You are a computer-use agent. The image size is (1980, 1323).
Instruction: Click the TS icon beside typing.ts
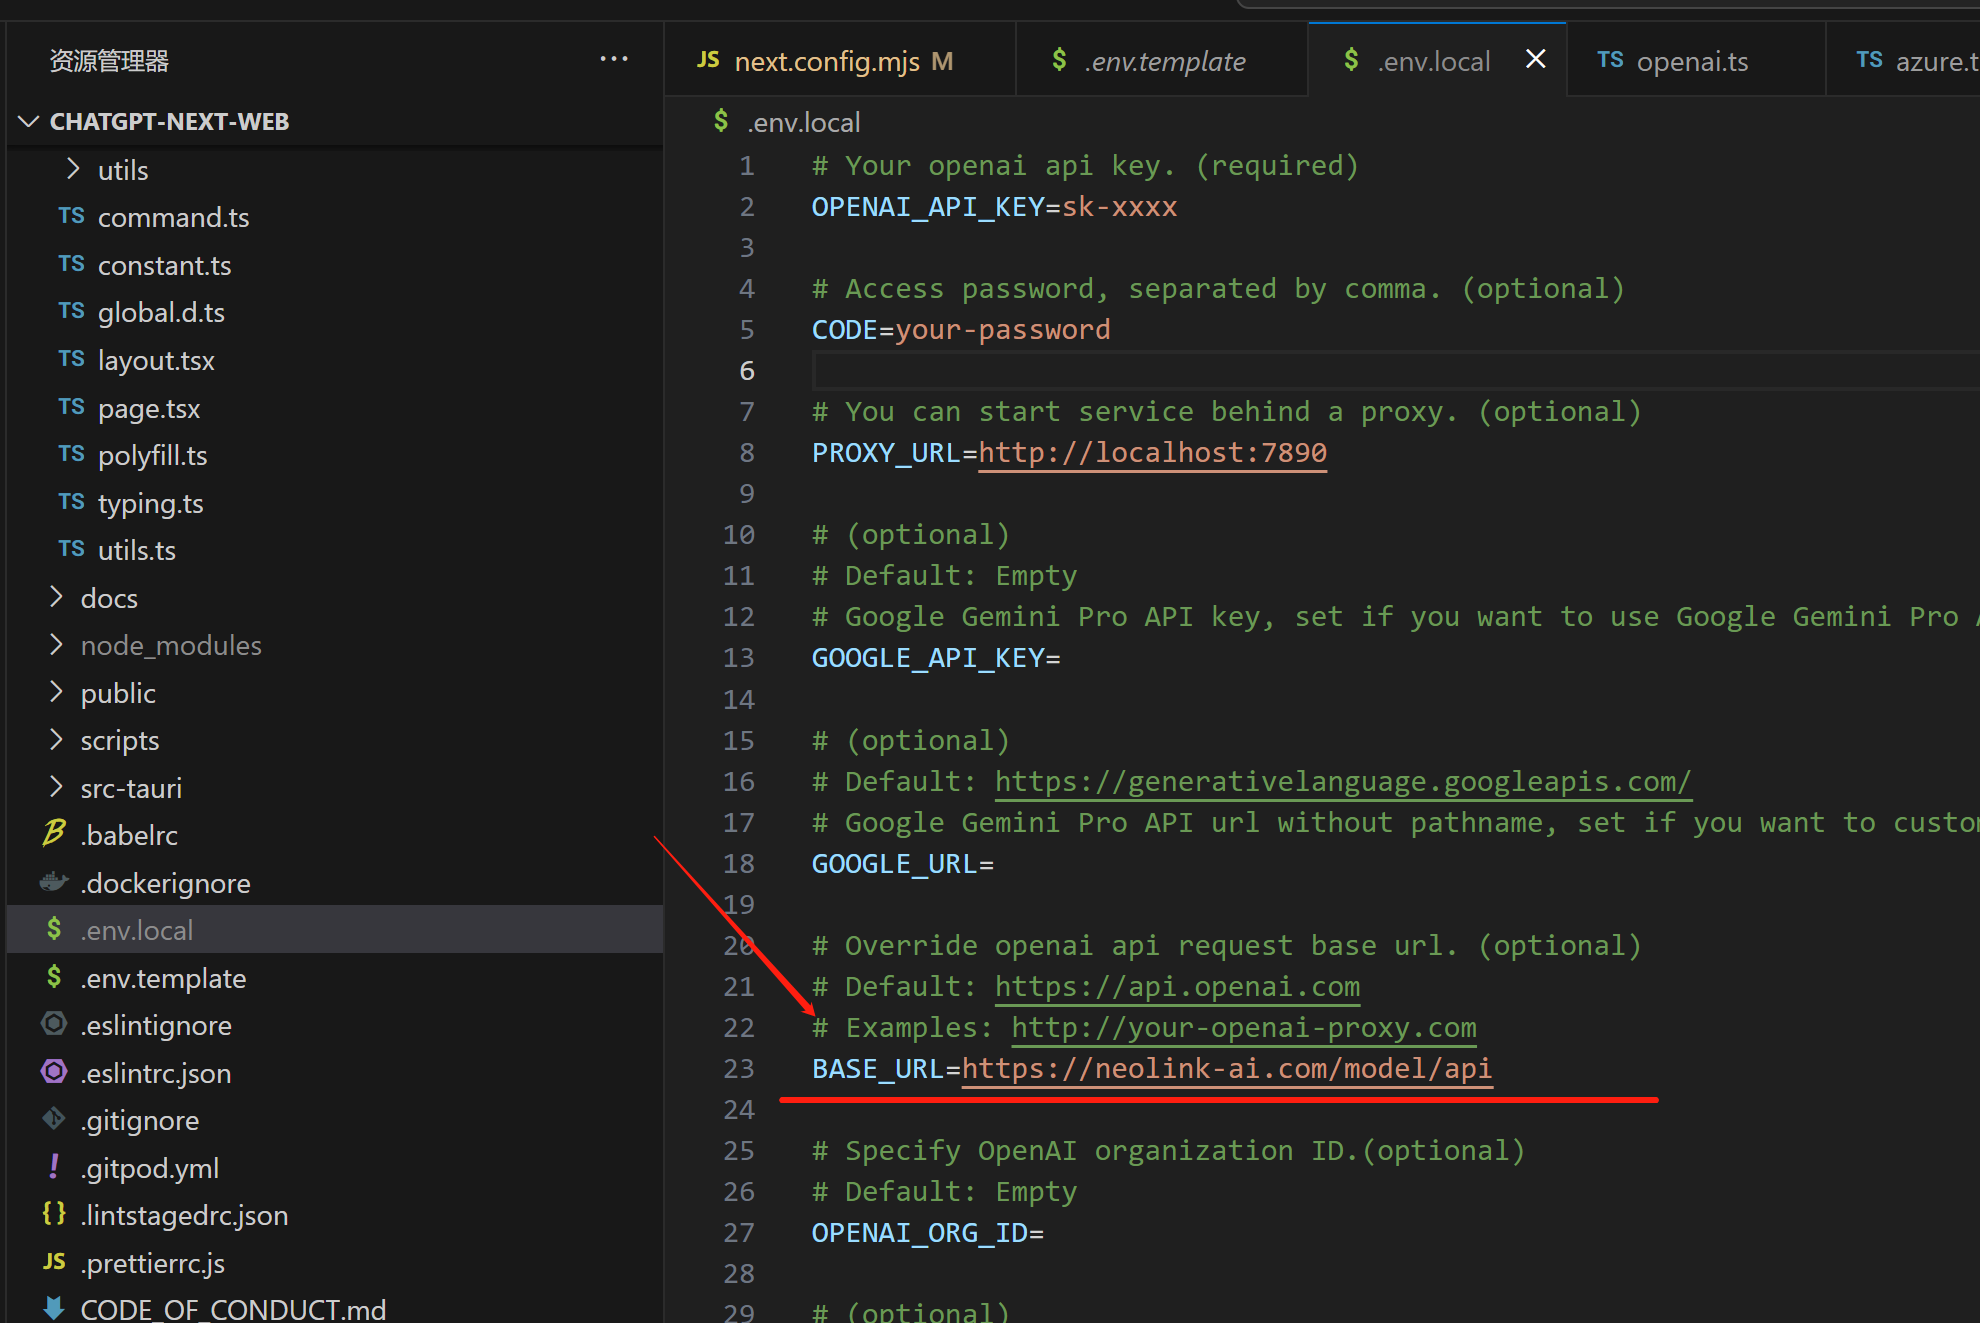point(71,502)
